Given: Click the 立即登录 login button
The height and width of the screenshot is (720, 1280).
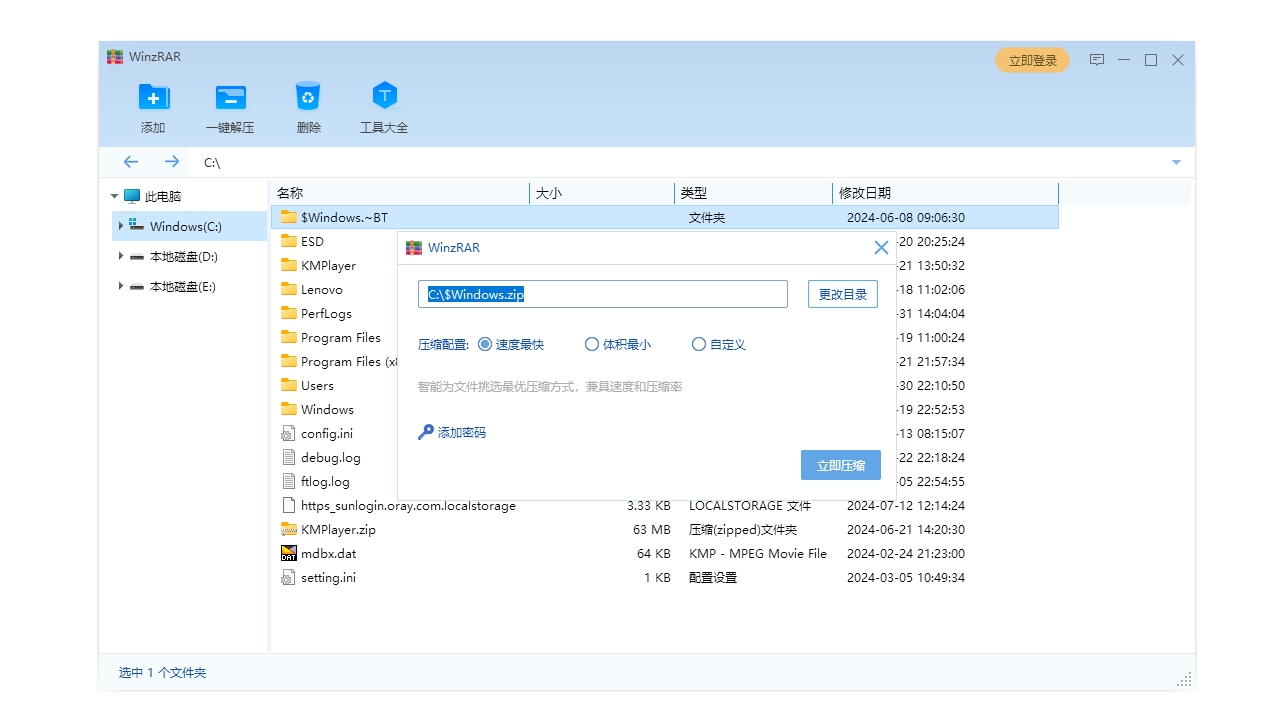Looking at the screenshot, I should (1032, 60).
